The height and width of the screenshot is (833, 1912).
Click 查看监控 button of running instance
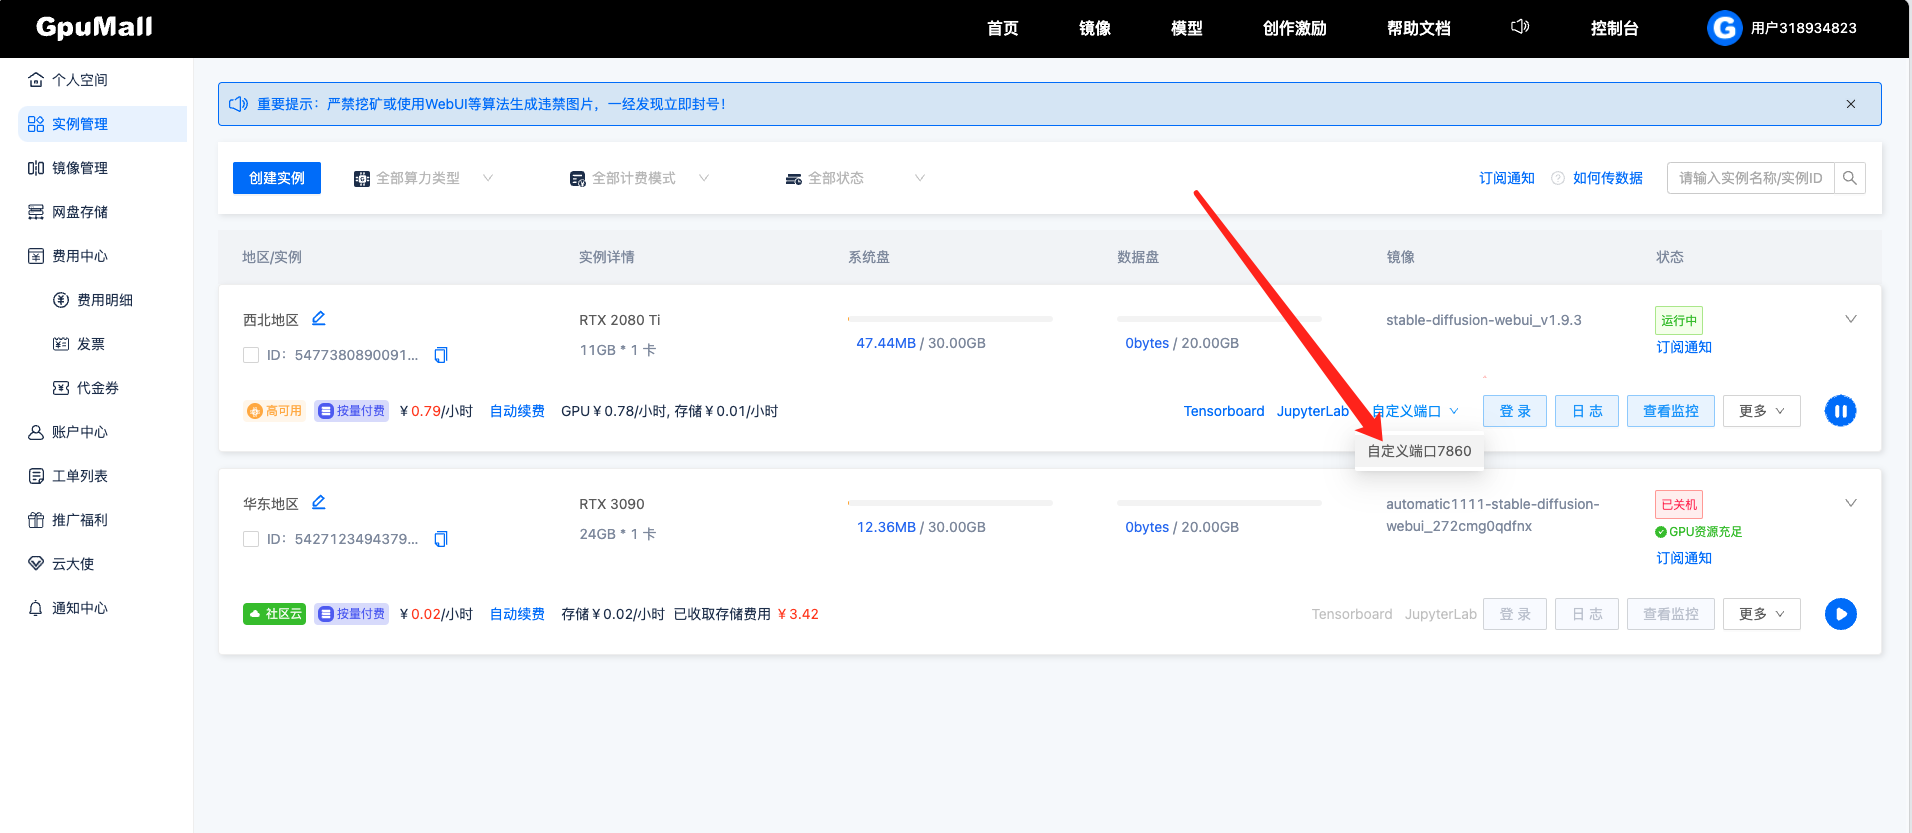pyautogui.click(x=1671, y=411)
